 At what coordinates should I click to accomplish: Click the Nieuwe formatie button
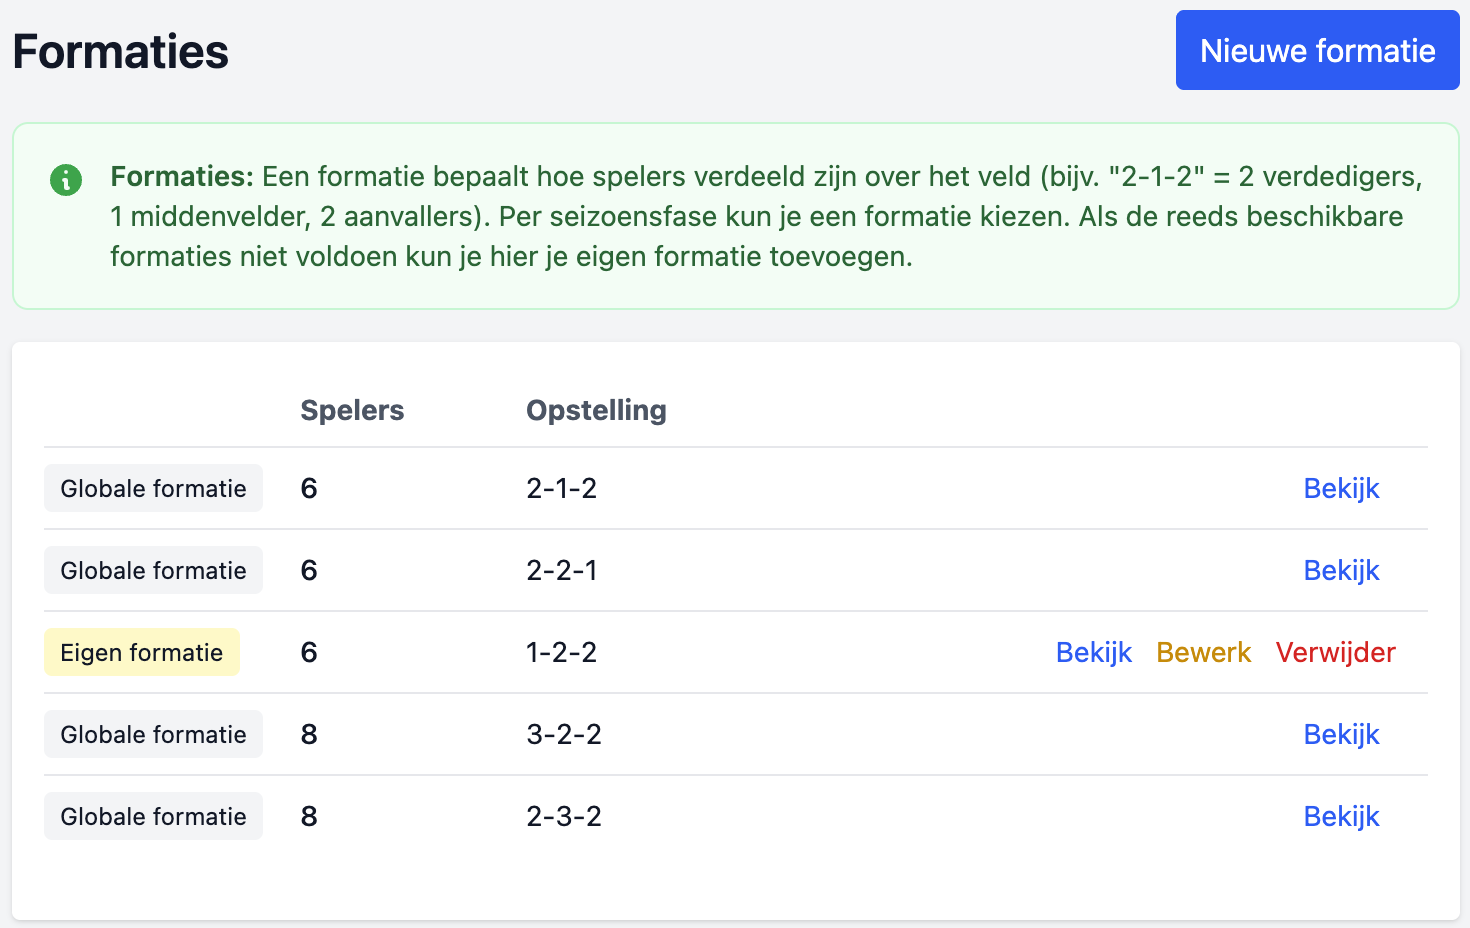click(1317, 50)
